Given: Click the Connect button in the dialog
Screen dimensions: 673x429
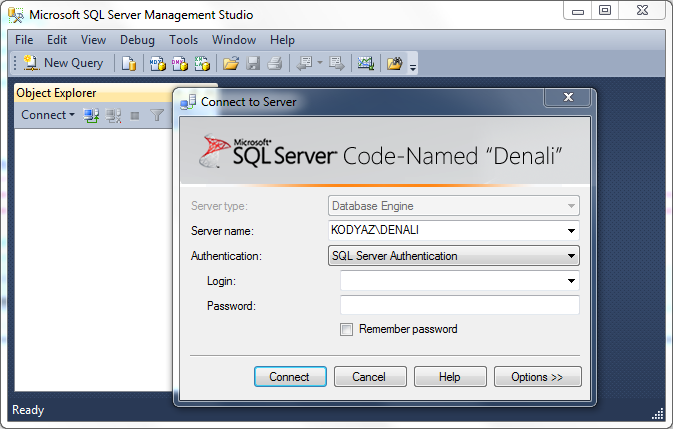Looking at the screenshot, I should (x=290, y=377).
